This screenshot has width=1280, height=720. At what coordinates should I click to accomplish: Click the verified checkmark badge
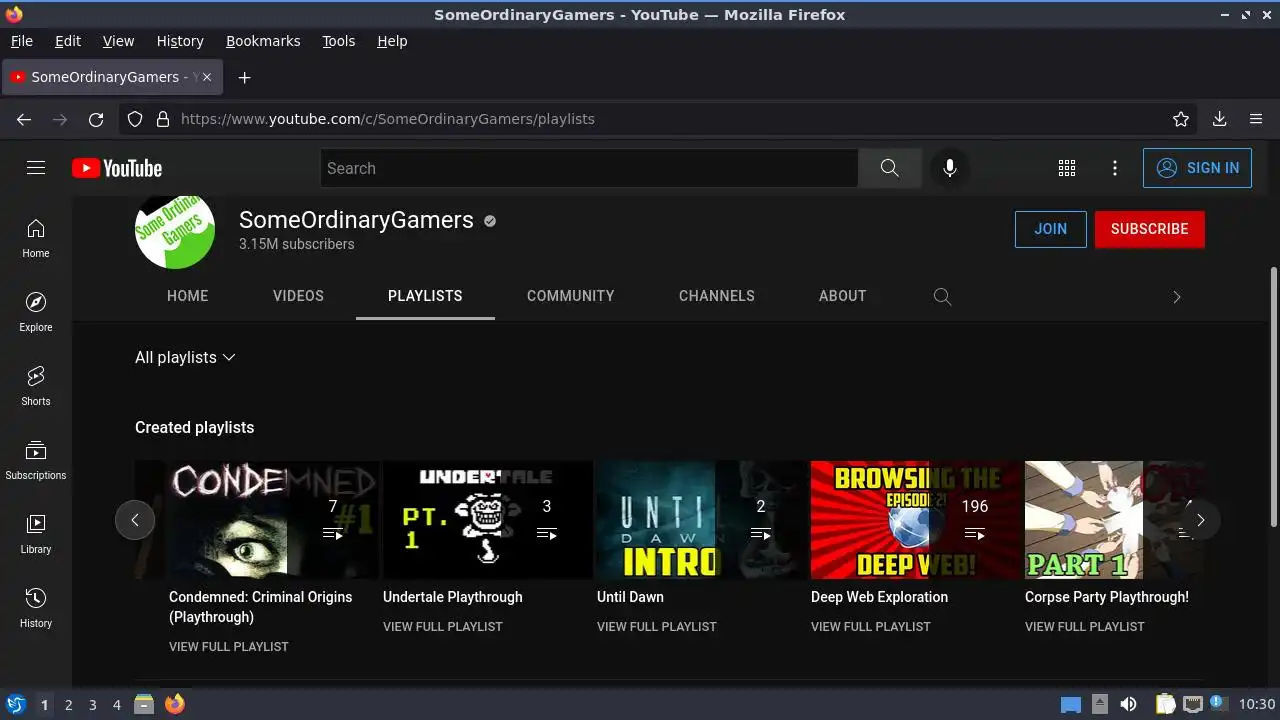coord(490,221)
